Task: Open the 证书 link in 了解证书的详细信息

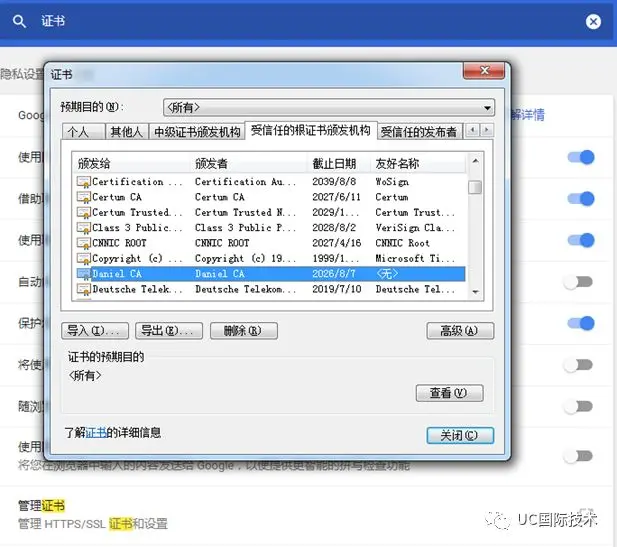Action: point(96,433)
